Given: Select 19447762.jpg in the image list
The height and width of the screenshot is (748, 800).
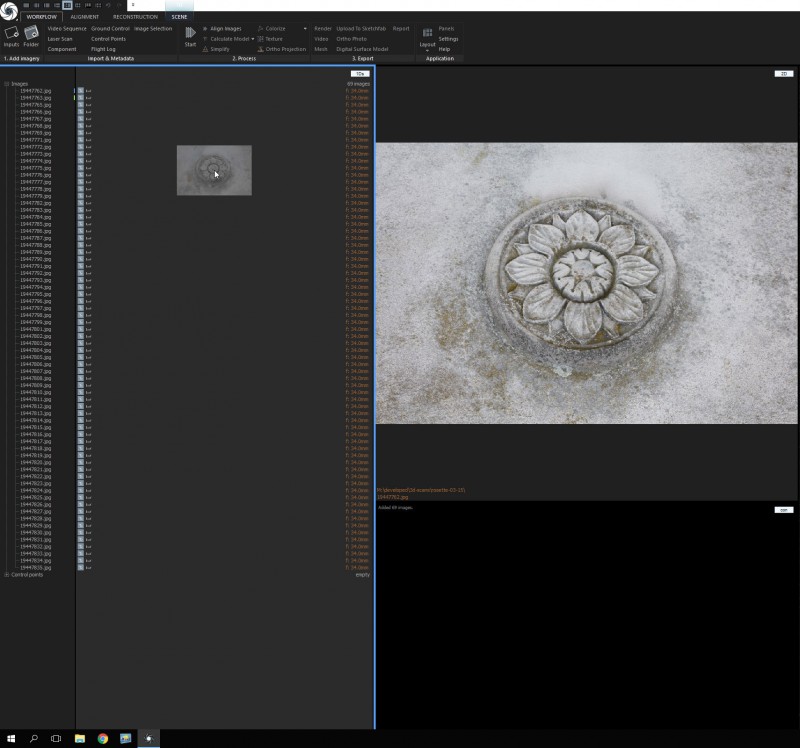Looking at the screenshot, I should [x=35, y=91].
